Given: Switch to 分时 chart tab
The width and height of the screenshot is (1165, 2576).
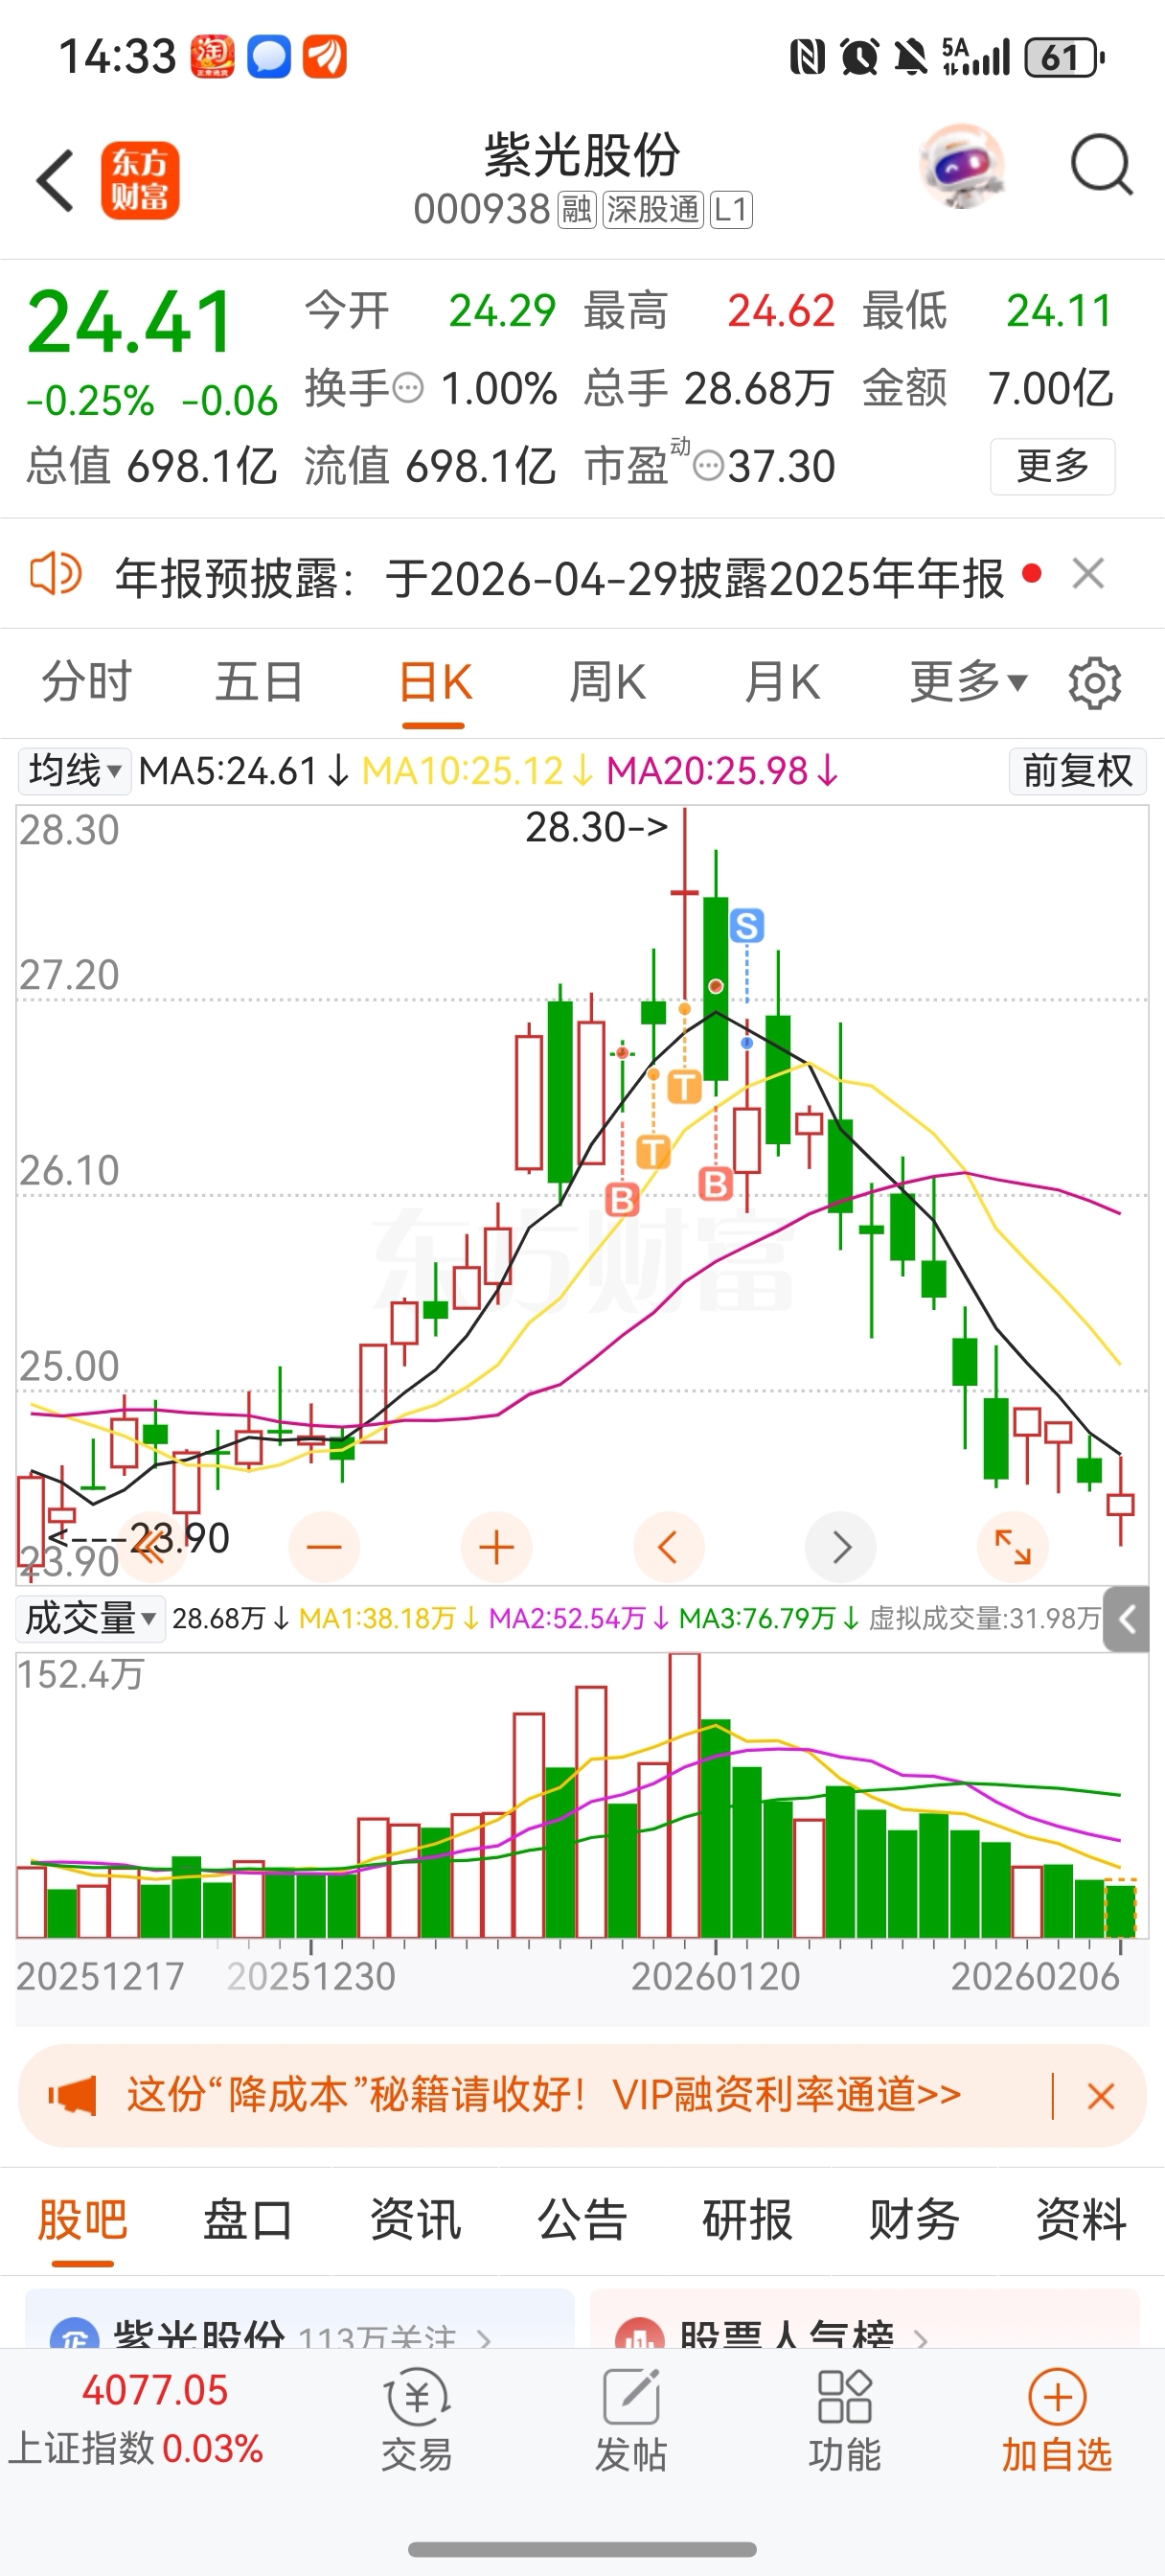Looking at the screenshot, I should pos(86,683).
